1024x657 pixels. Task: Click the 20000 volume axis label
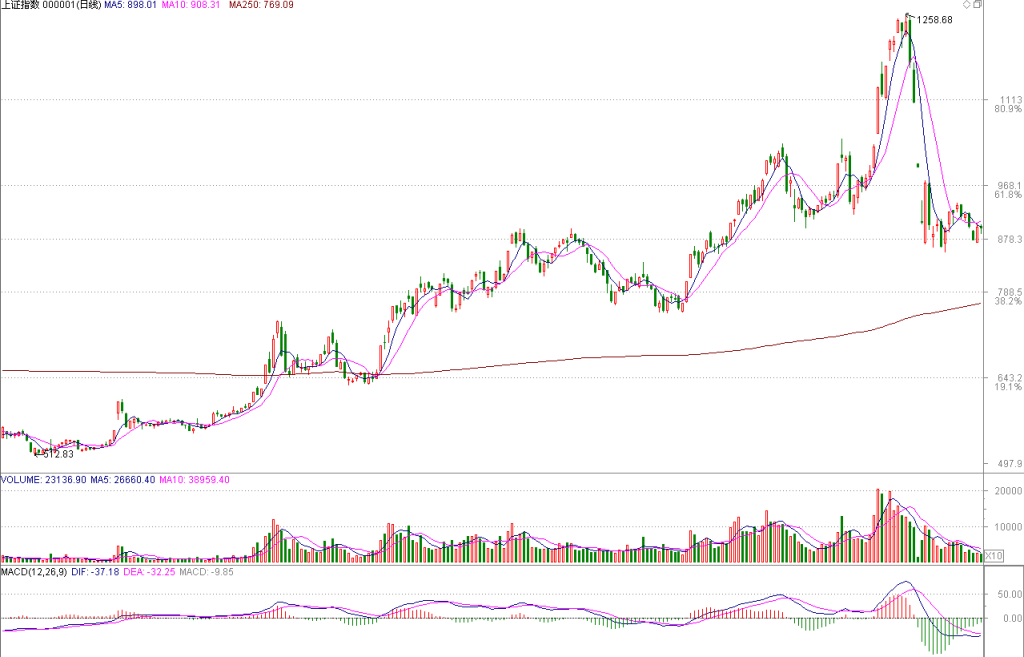click(1008, 490)
